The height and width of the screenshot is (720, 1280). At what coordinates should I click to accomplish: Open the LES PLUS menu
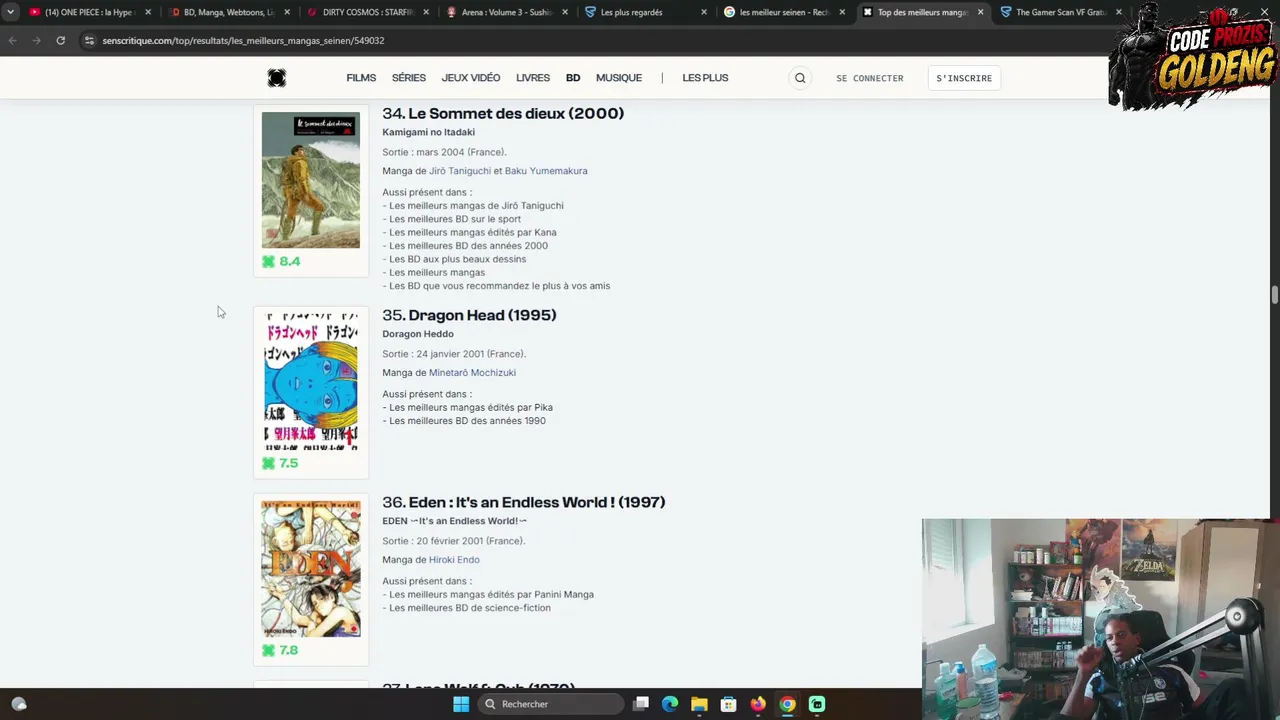coord(705,78)
